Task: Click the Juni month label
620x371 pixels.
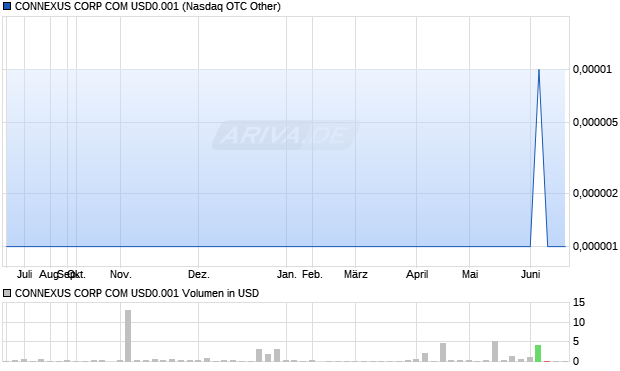Action: (530, 274)
